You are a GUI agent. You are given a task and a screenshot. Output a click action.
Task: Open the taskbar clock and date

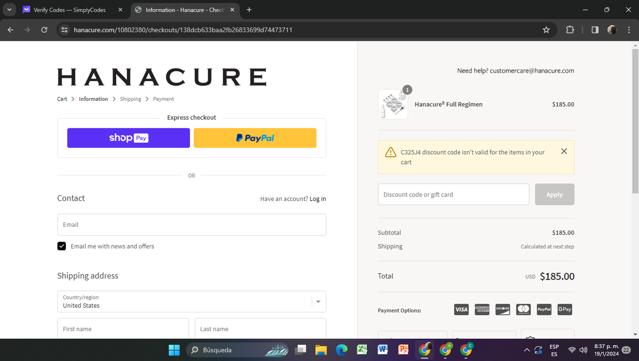[x=606, y=350]
